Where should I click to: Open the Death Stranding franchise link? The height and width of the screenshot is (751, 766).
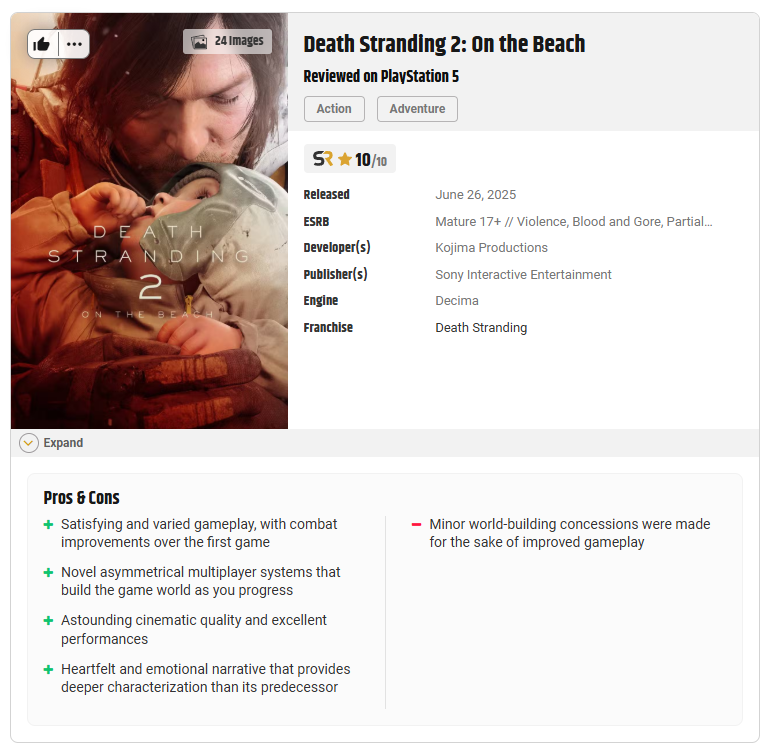(481, 327)
